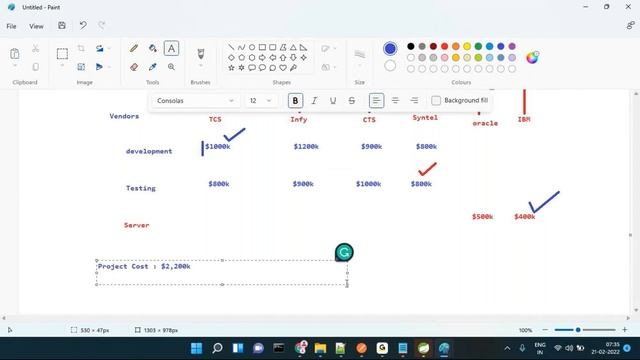Viewport: 640px width, 360px height.
Task: Open the Edit colours wheel
Action: click(x=532, y=58)
